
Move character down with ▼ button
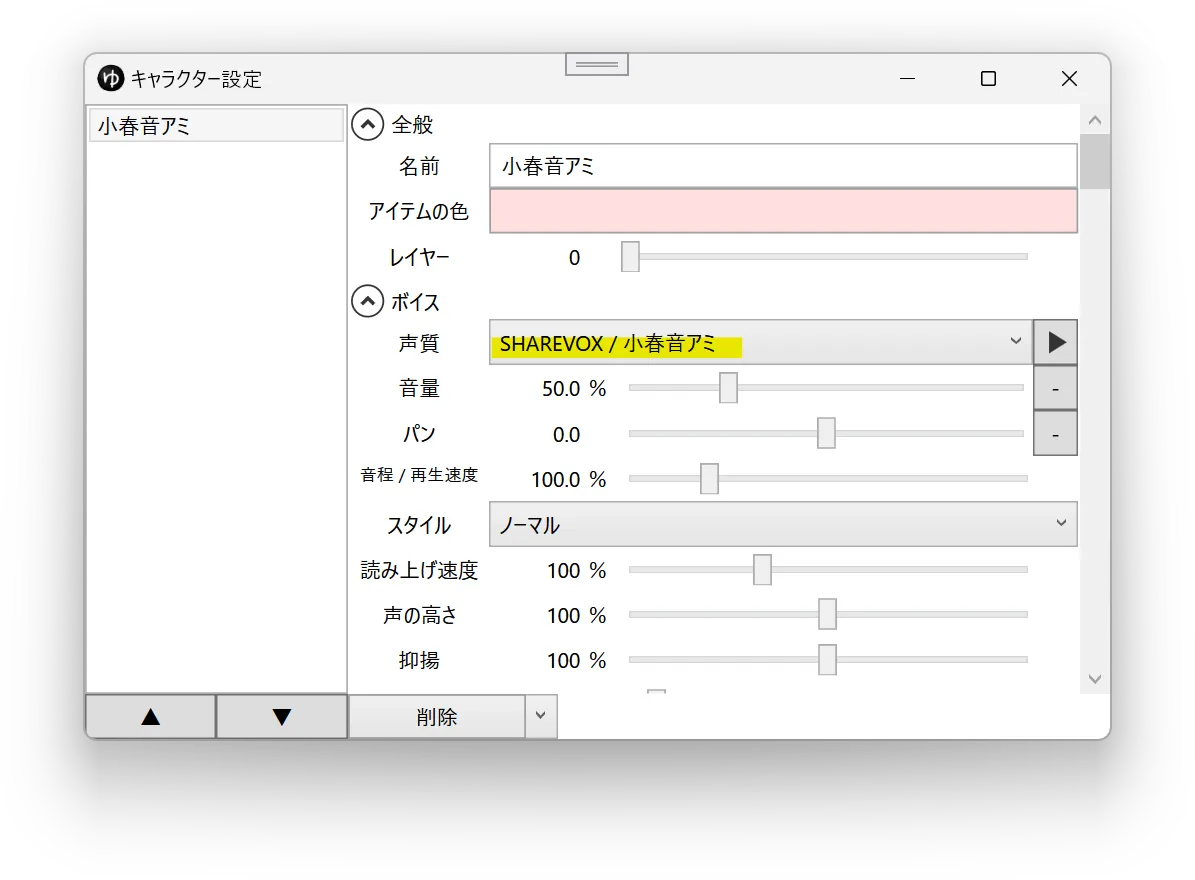point(282,716)
